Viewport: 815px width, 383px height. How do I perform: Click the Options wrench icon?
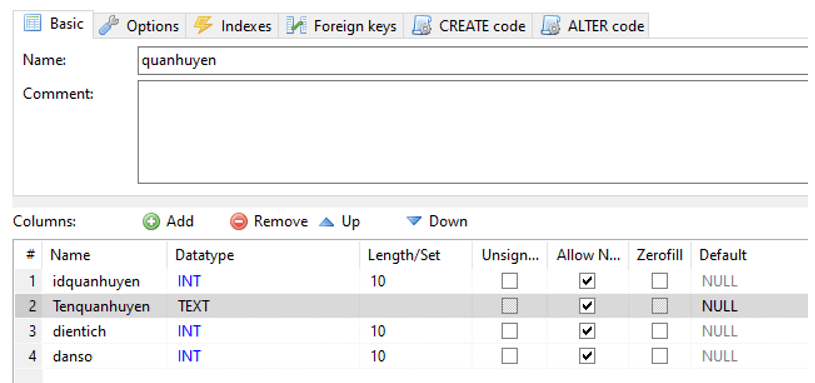tap(109, 25)
